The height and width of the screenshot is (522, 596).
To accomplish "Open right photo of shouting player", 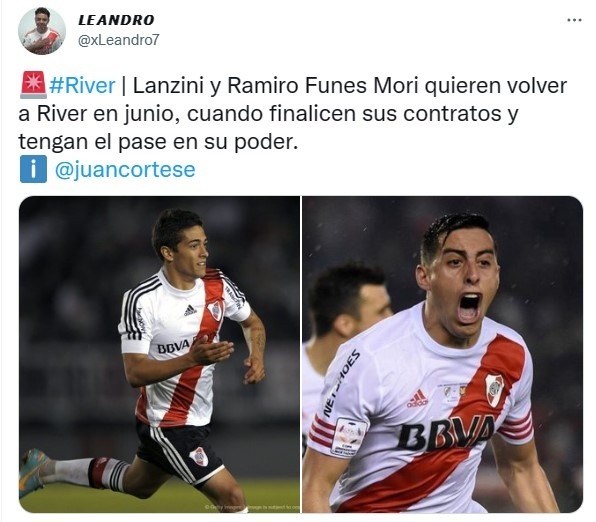I will 442,354.
